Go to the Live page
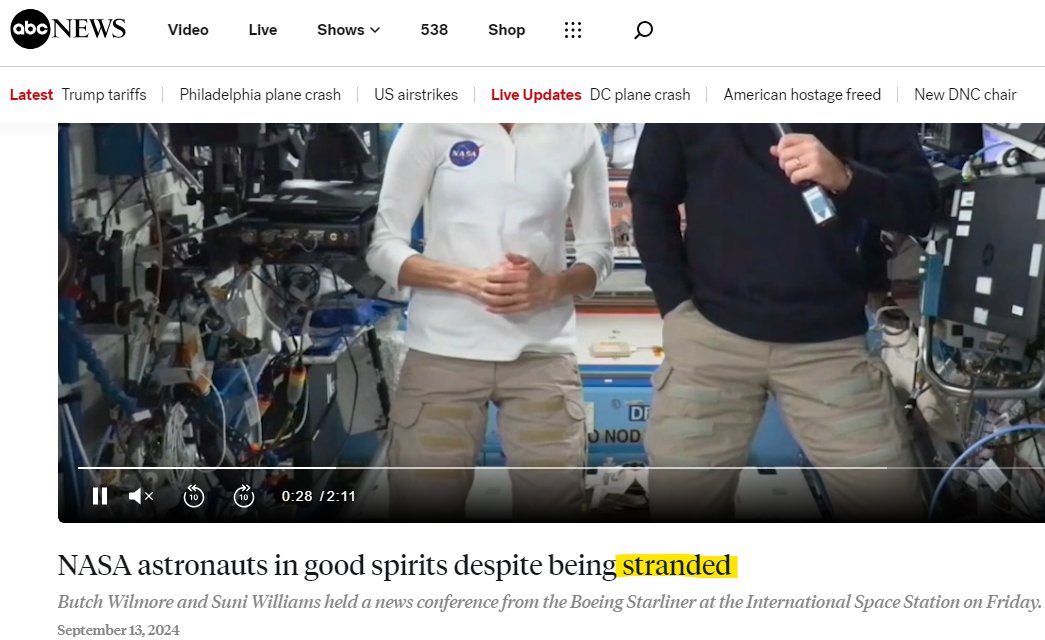1045x640 pixels. [x=263, y=30]
